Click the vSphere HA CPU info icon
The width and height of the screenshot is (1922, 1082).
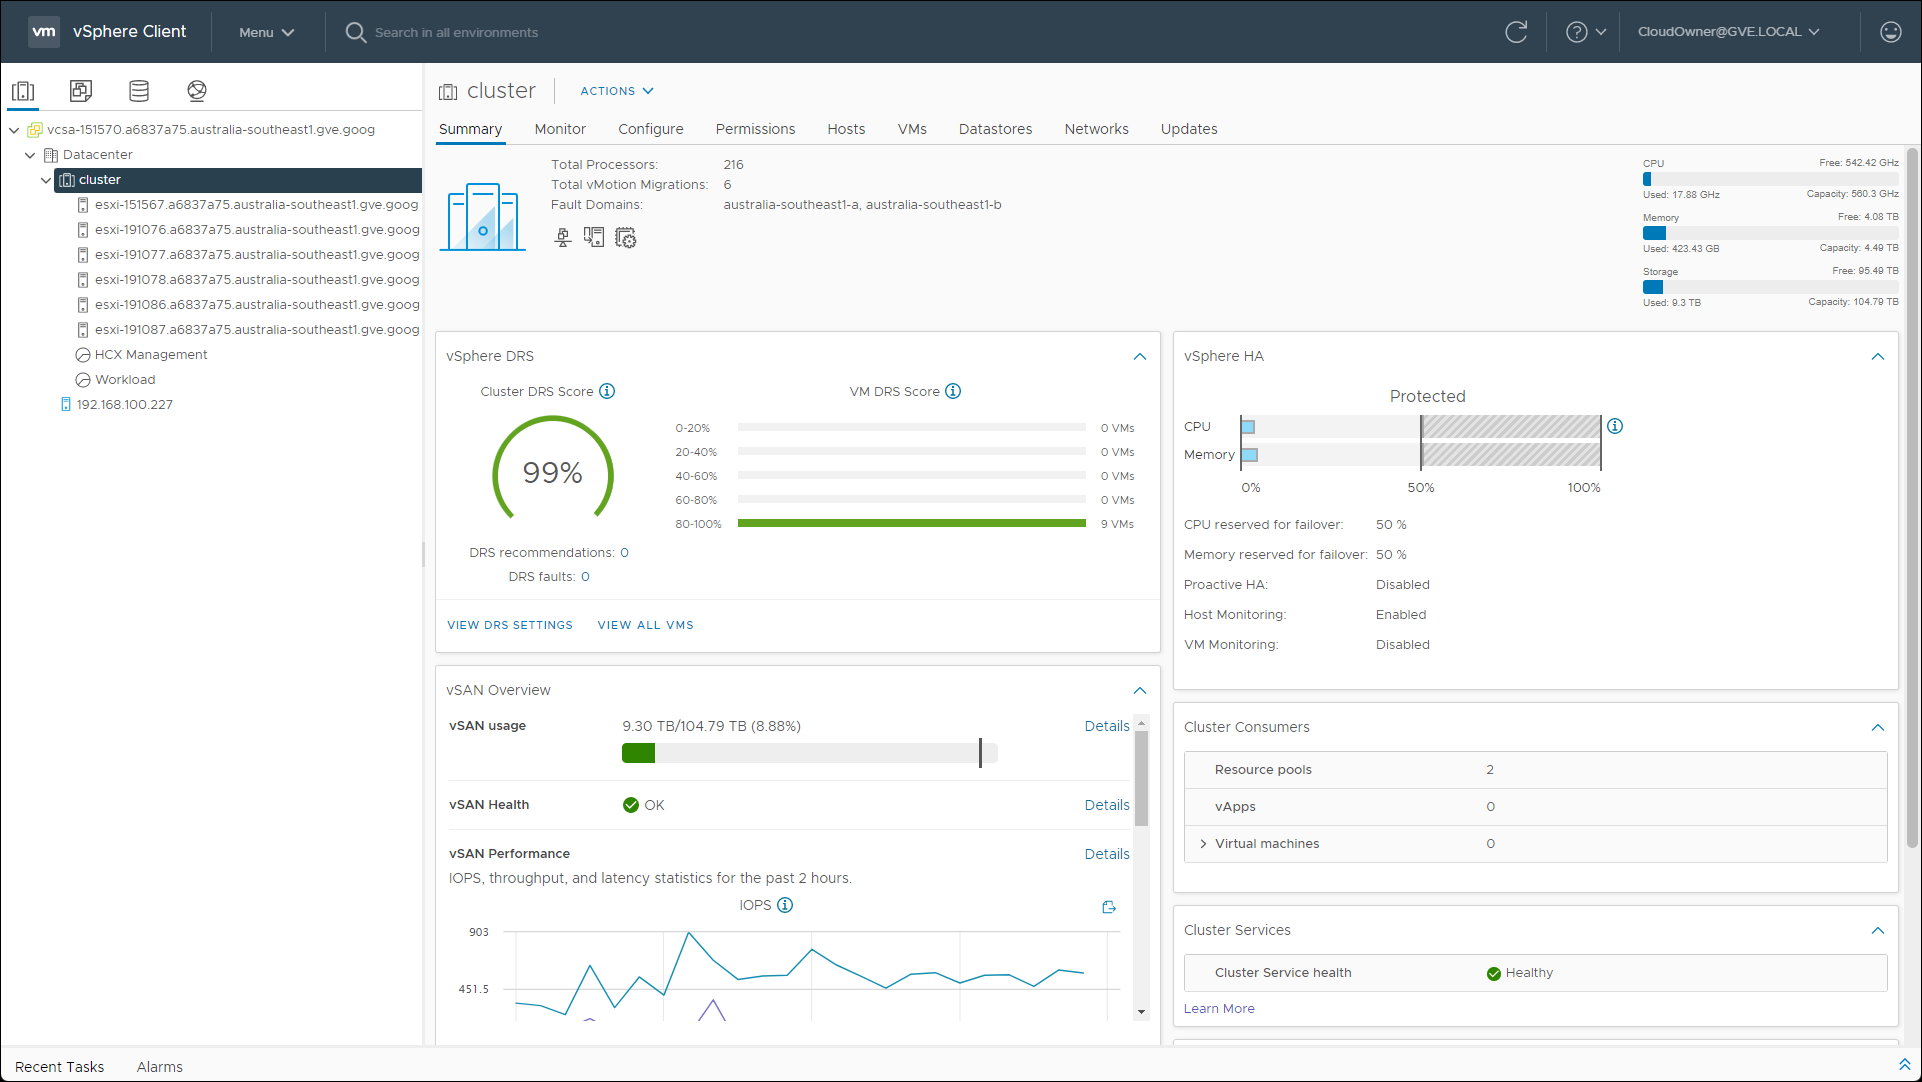(1615, 426)
